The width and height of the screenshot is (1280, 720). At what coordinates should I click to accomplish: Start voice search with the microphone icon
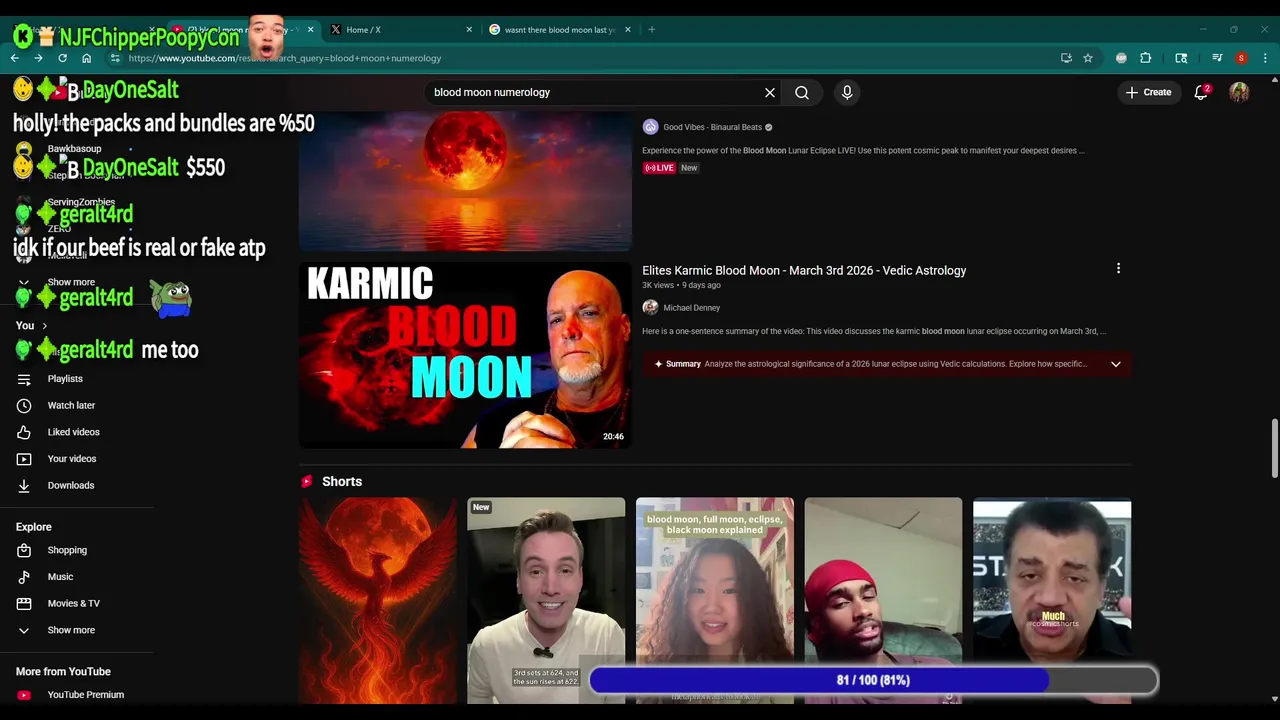847,92
